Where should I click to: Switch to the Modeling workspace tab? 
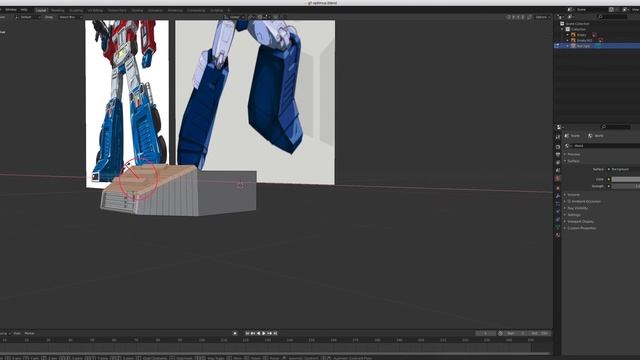pos(58,10)
